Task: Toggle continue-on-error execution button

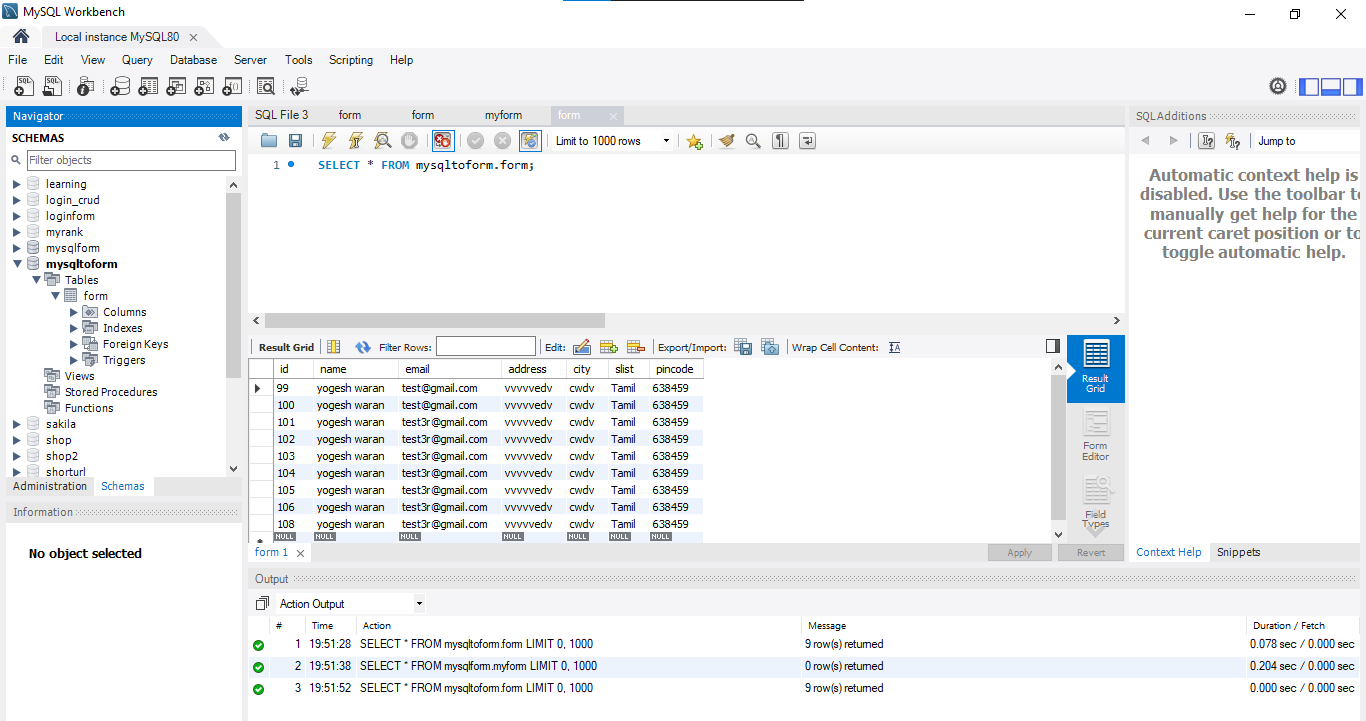Action: [443, 141]
